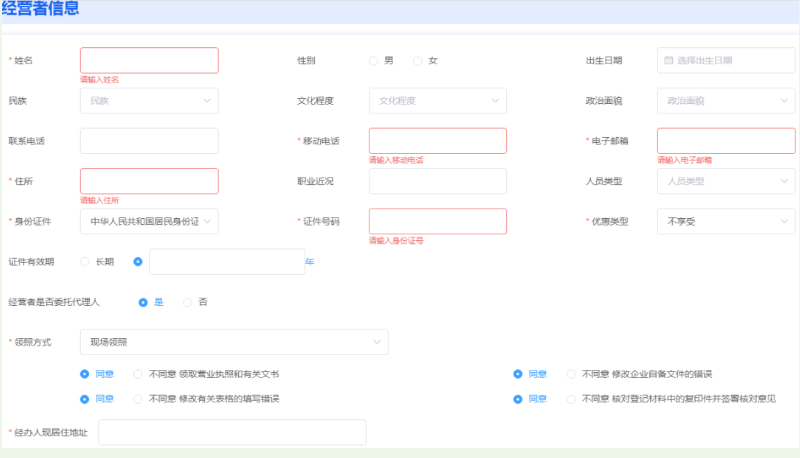Click the 电子邮箱 input field
800x458 pixels.
coord(726,141)
